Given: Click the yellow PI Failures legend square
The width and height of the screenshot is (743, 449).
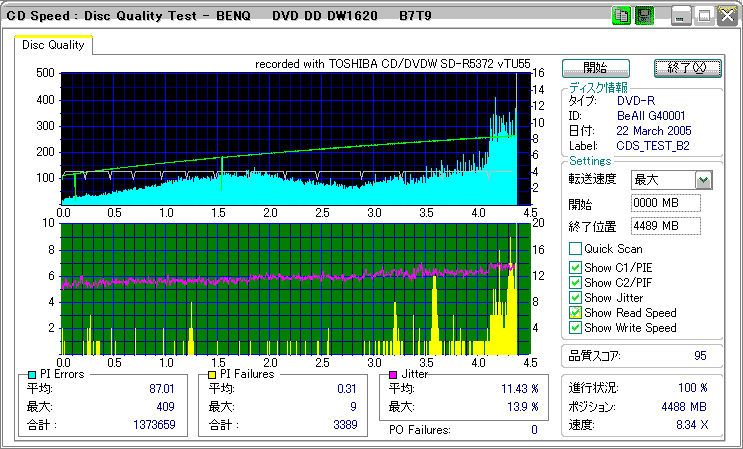Looking at the screenshot, I should (212, 374).
